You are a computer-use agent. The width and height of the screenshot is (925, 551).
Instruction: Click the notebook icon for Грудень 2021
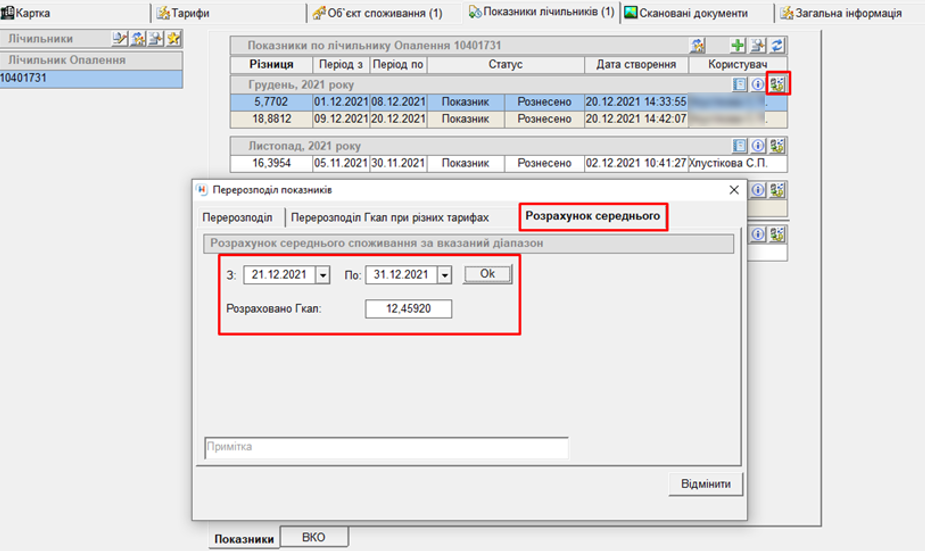pyautogui.click(x=740, y=85)
